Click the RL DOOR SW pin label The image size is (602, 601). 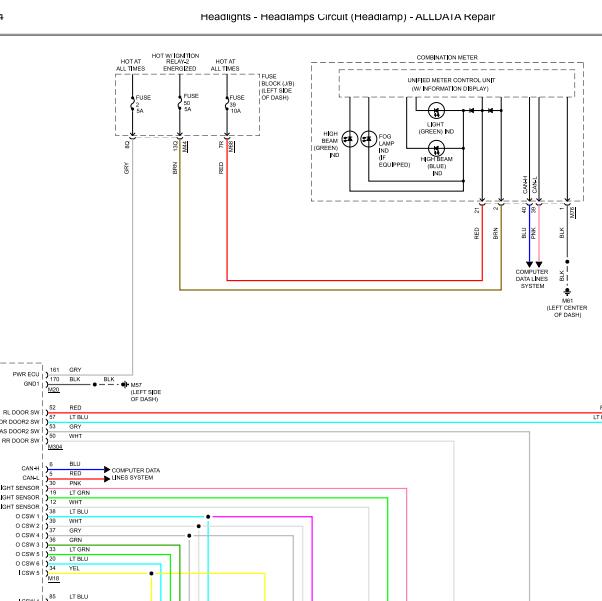(21, 412)
